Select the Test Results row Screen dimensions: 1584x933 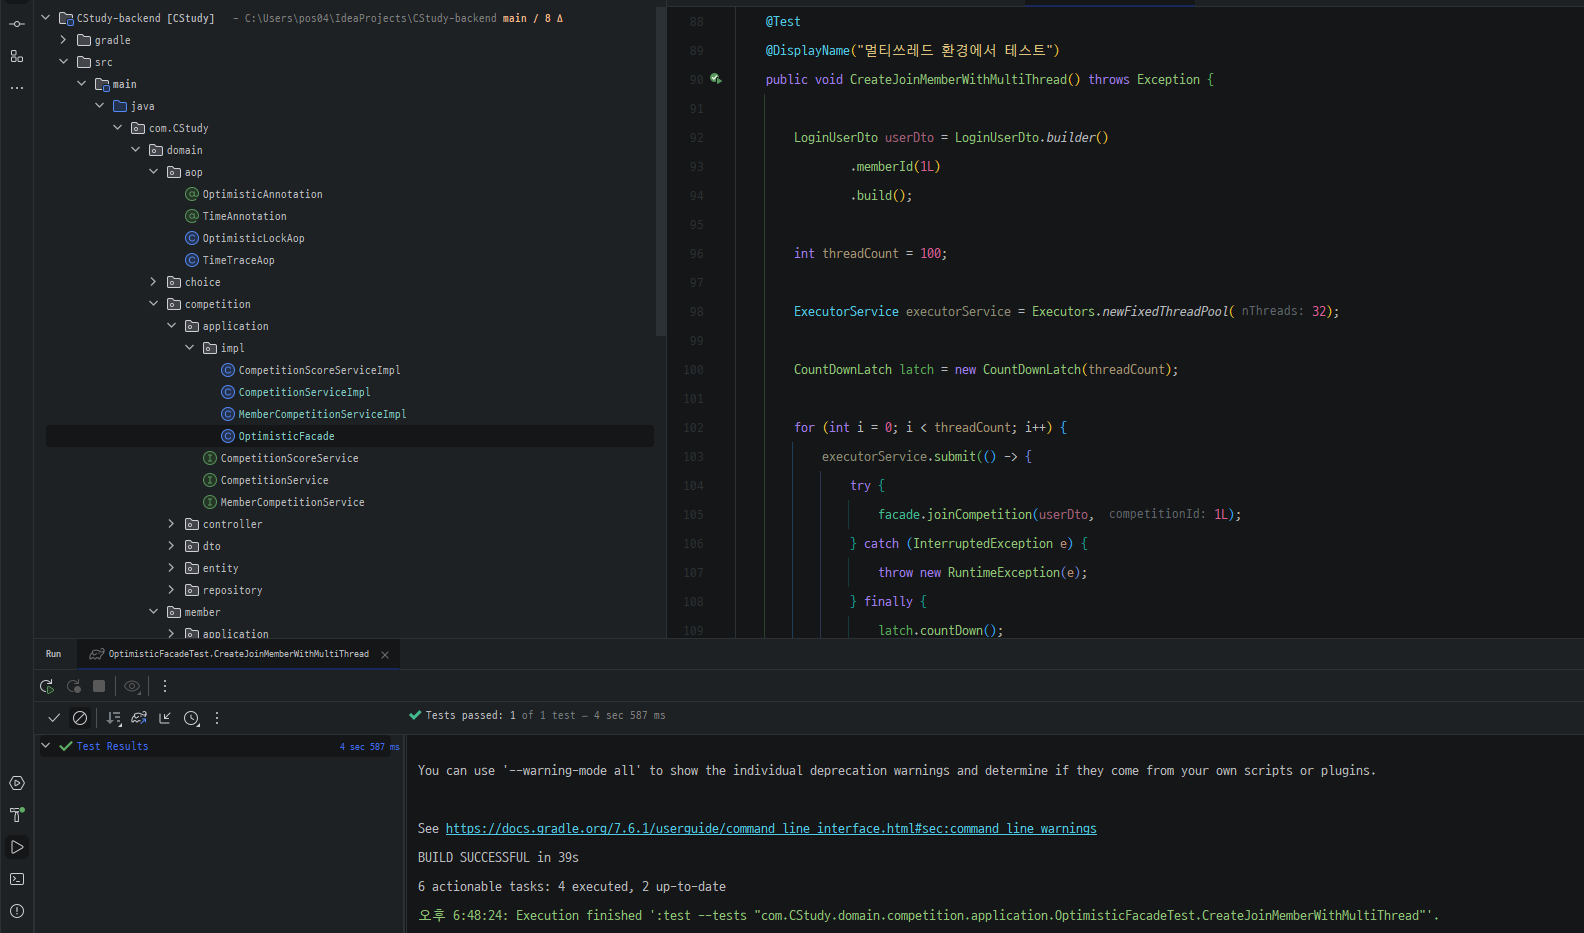coord(220,746)
